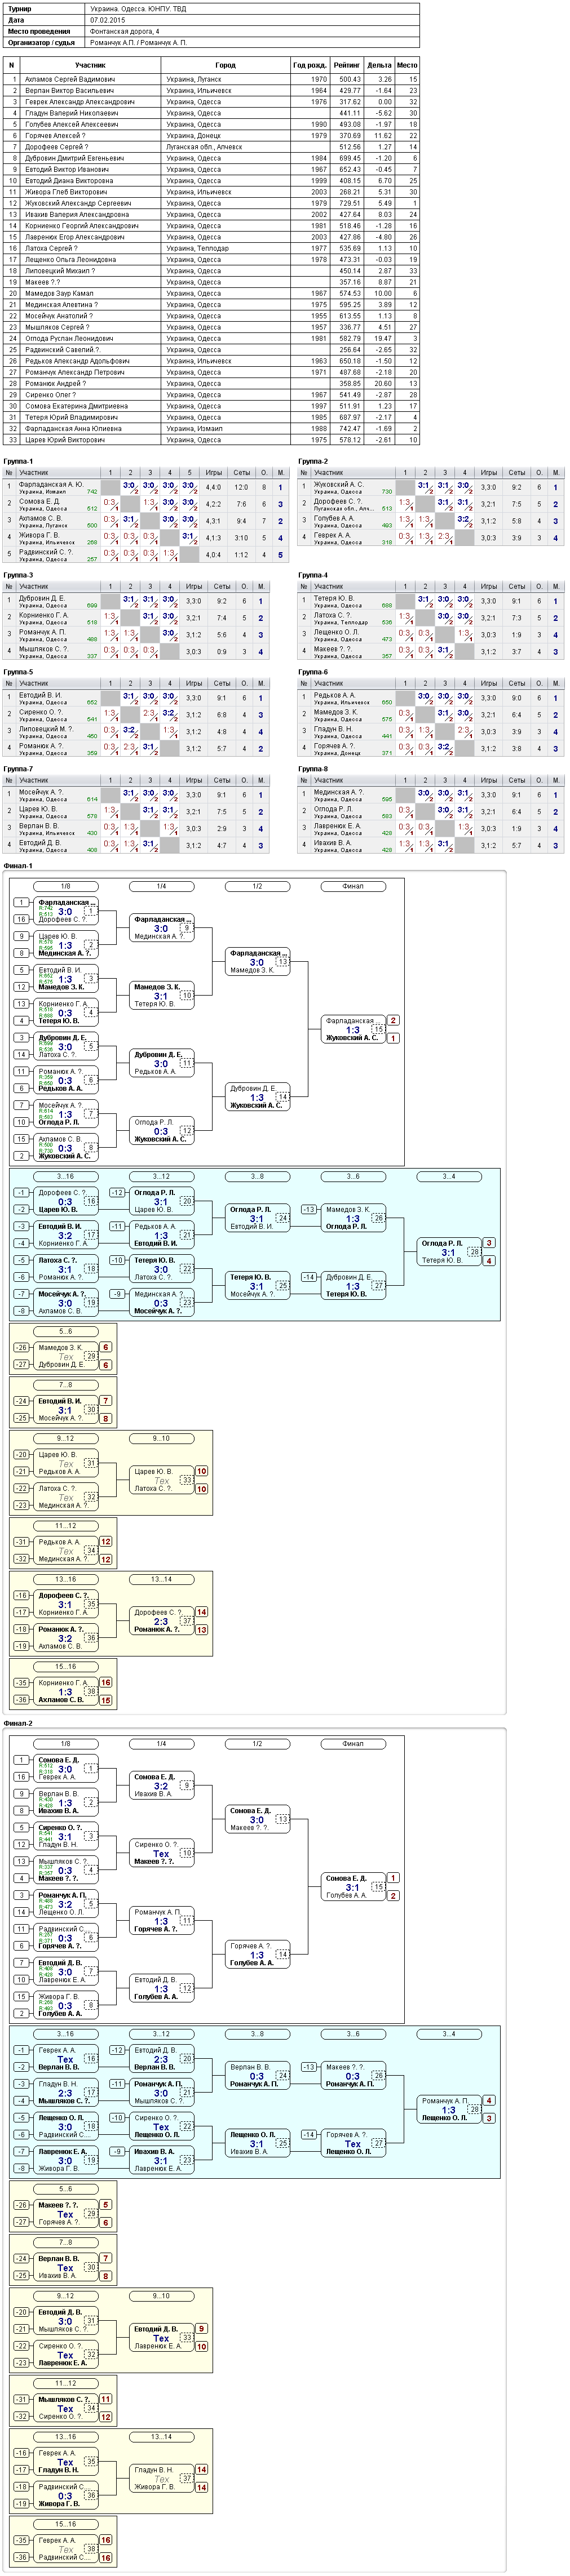The height and width of the screenshot is (2576, 570).
Task: Click first-place badge next to Жуковский А. С.
Action: tap(393, 1038)
